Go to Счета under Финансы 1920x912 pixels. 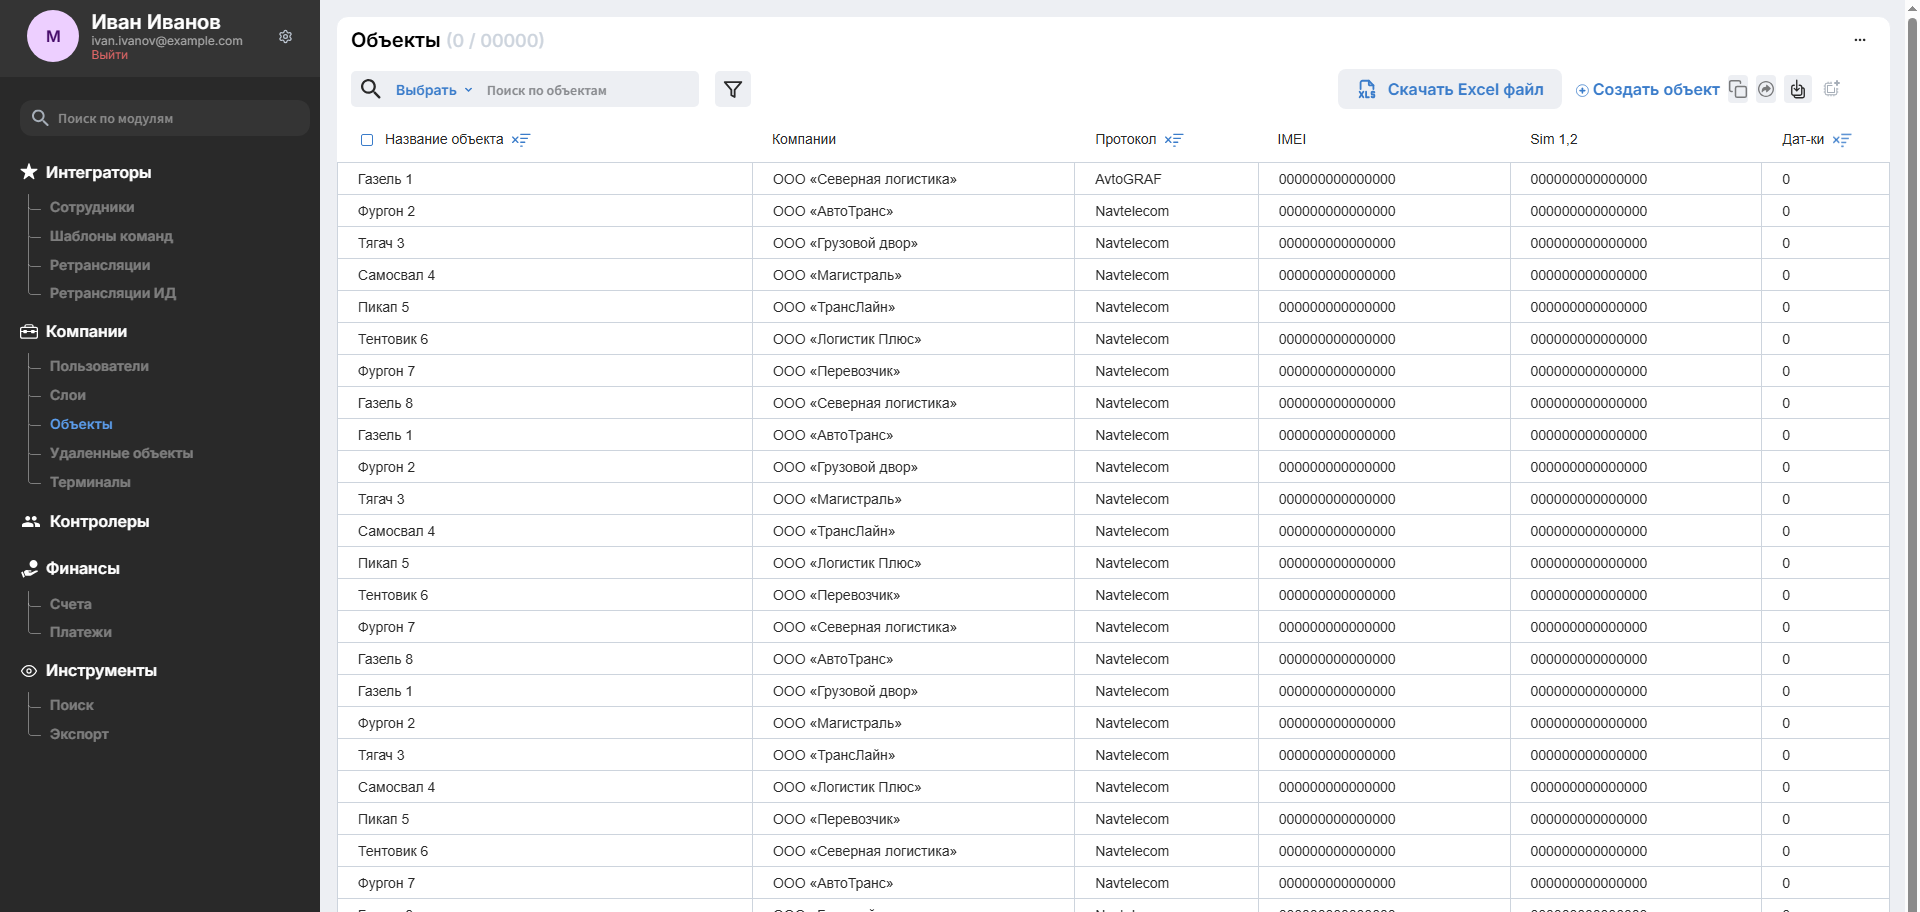tap(71, 604)
